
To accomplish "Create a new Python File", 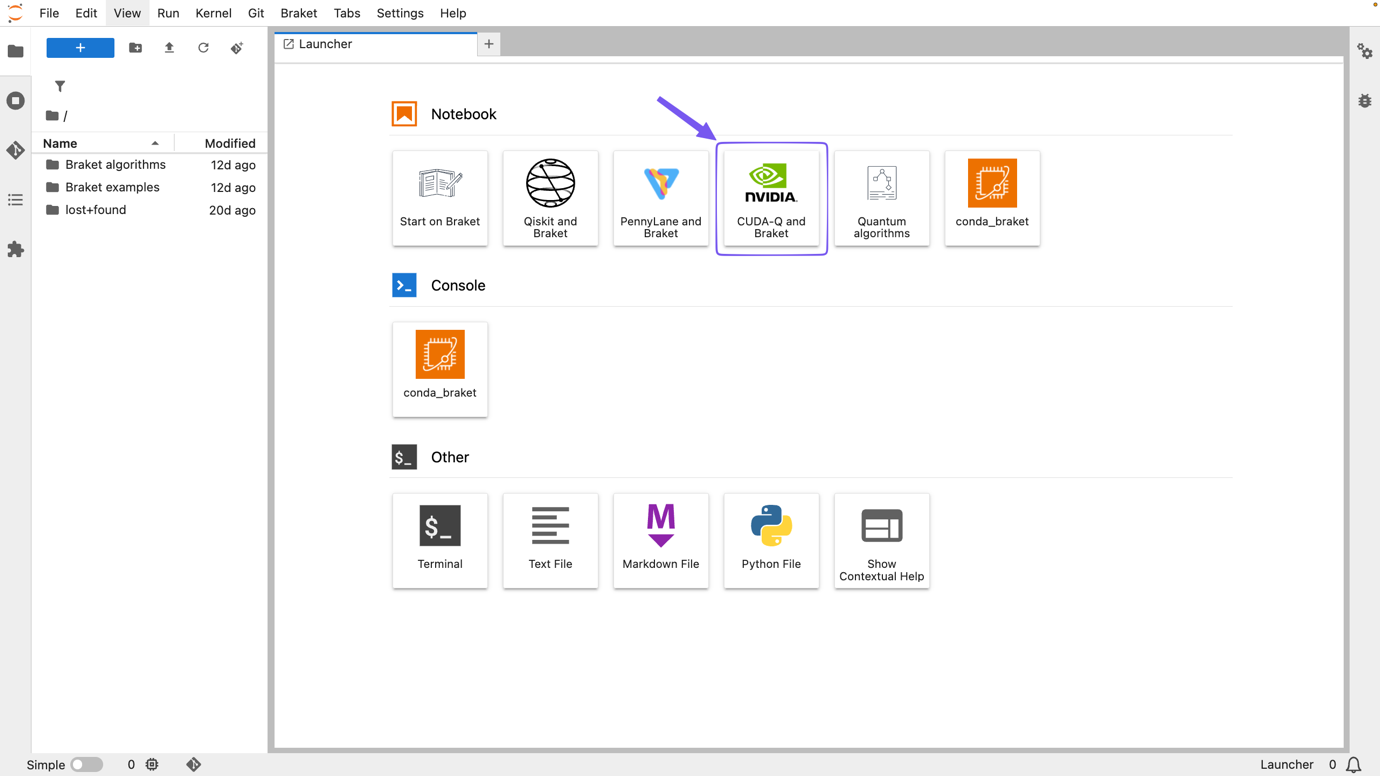I will 771,541.
